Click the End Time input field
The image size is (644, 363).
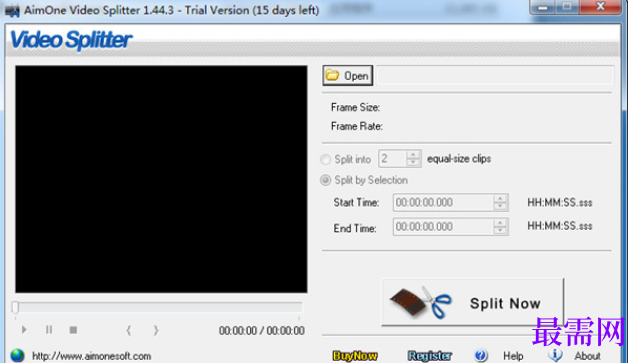point(443,227)
